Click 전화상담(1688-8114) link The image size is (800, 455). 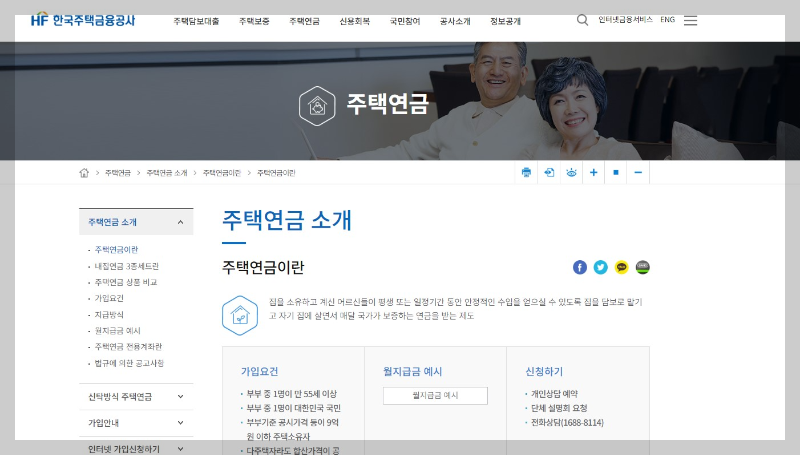click(567, 422)
